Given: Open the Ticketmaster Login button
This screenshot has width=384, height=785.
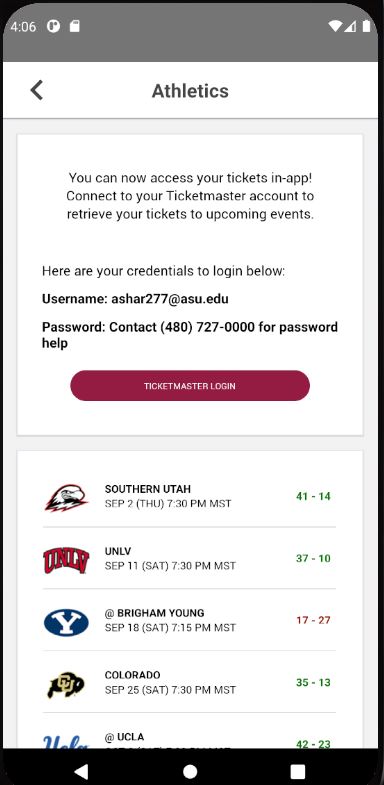Looking at the screenshot, I should 190,385.
